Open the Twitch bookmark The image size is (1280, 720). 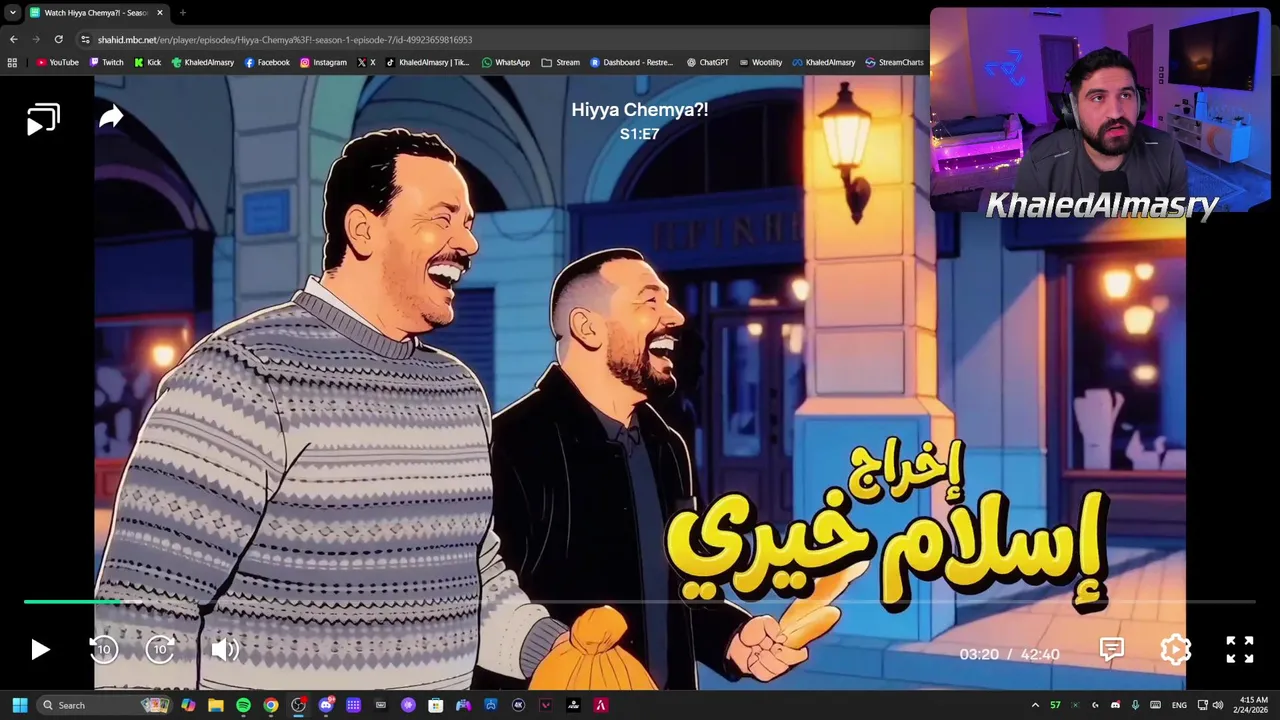click(x=106, y=62)
